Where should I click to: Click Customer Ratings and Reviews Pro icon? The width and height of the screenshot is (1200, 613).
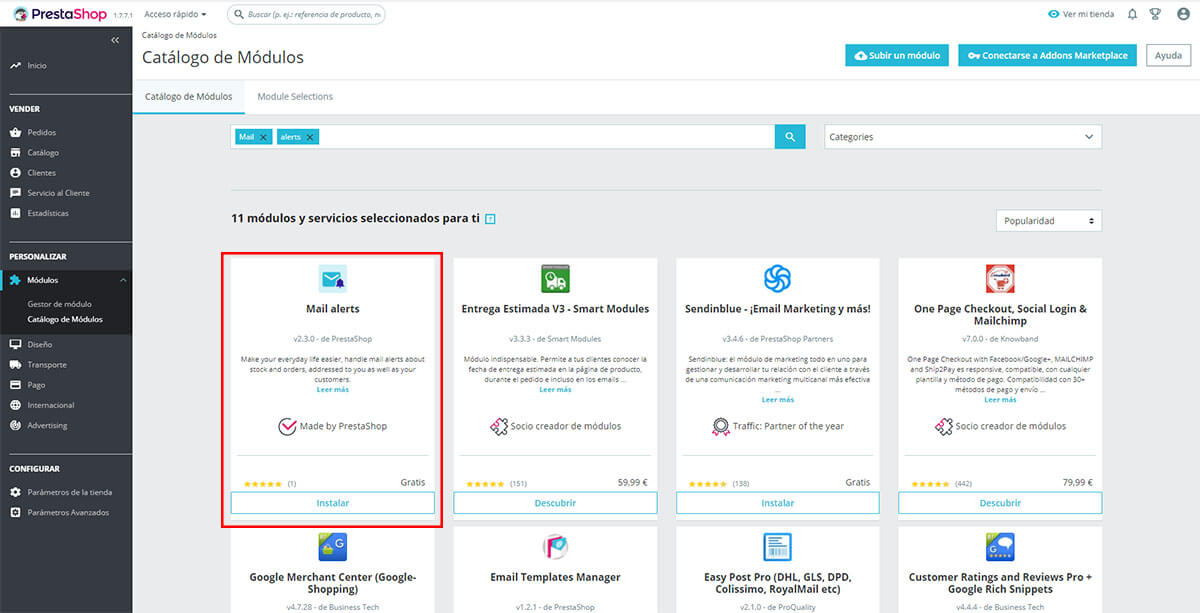tap(1000, 547)
